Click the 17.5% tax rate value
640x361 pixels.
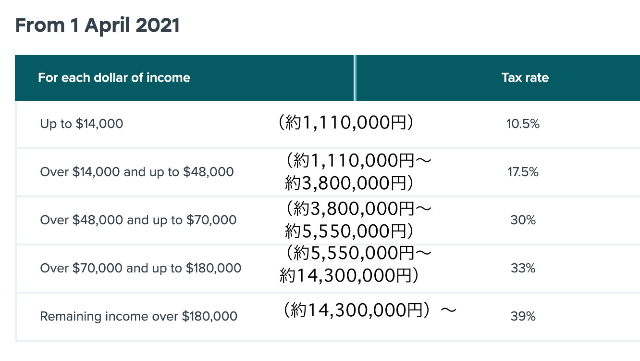523,172
